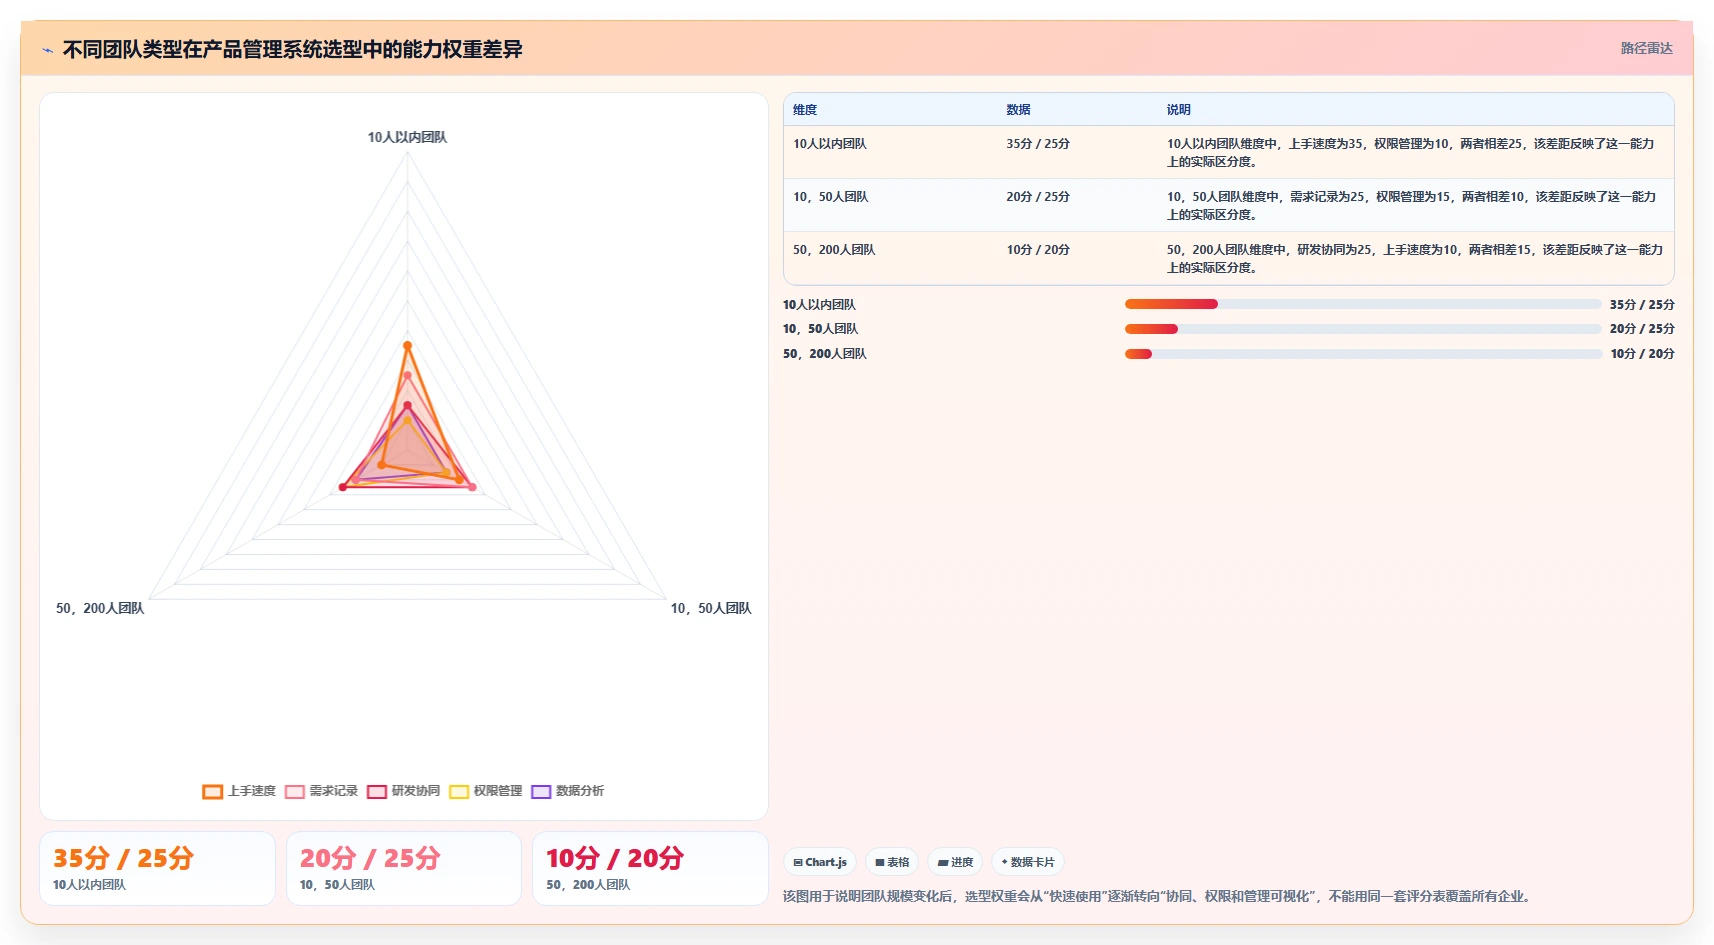
Task: Click the description starting 10人以内团队维度中
Action: [x=1411, y=153]
